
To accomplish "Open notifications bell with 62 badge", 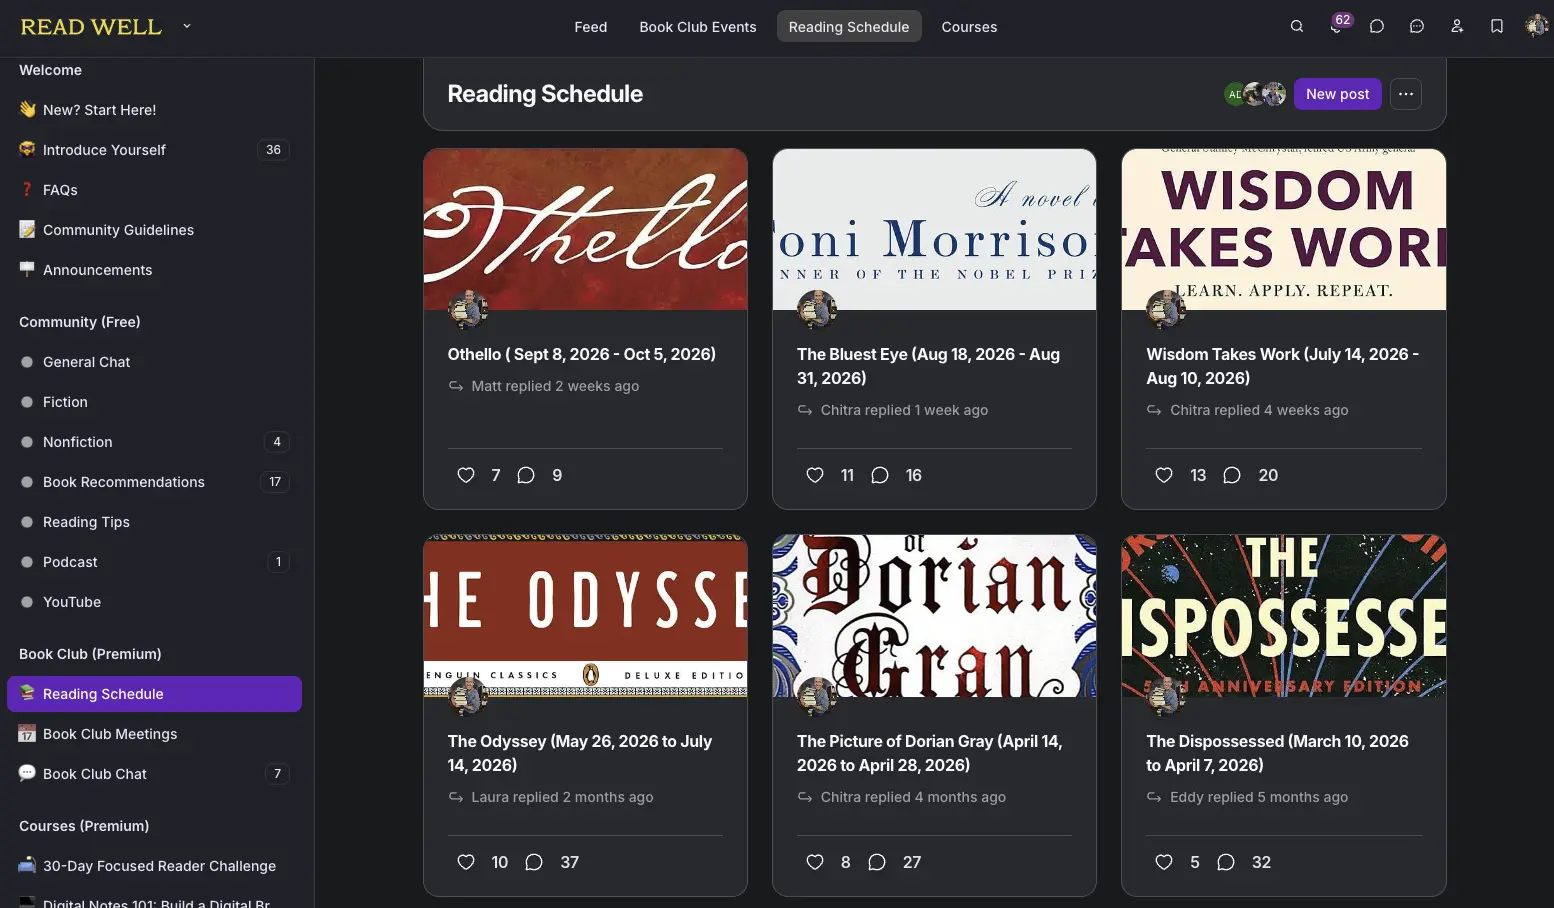I will [1337, 26].
